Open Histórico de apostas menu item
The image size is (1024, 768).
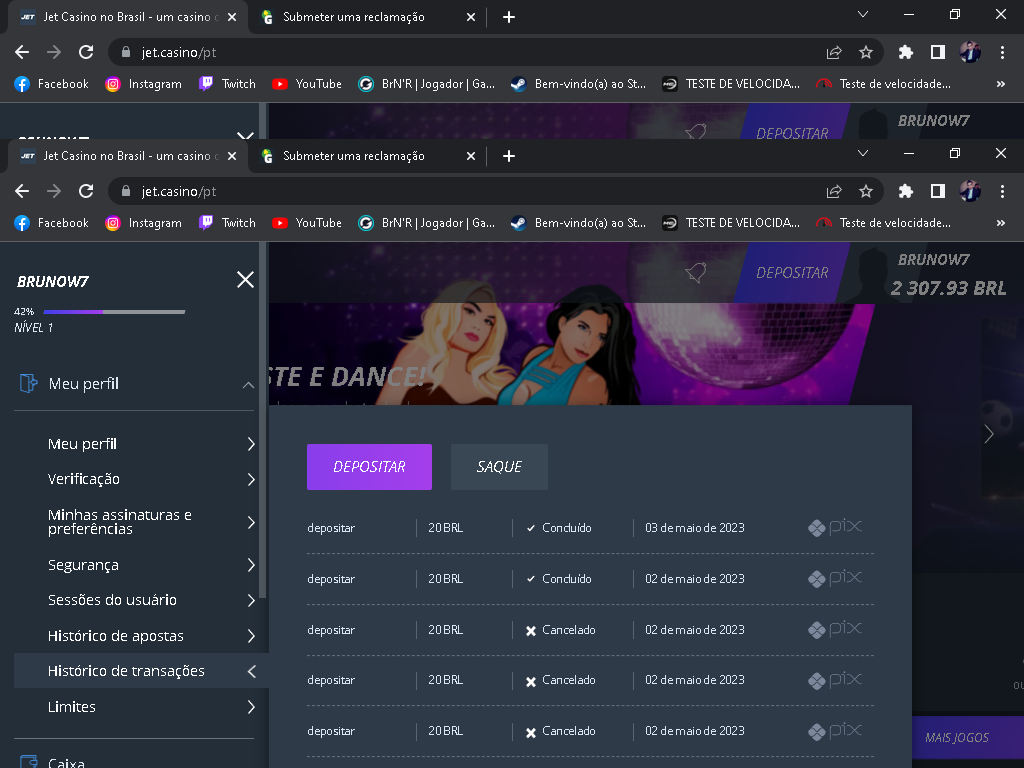pos(115,636)
